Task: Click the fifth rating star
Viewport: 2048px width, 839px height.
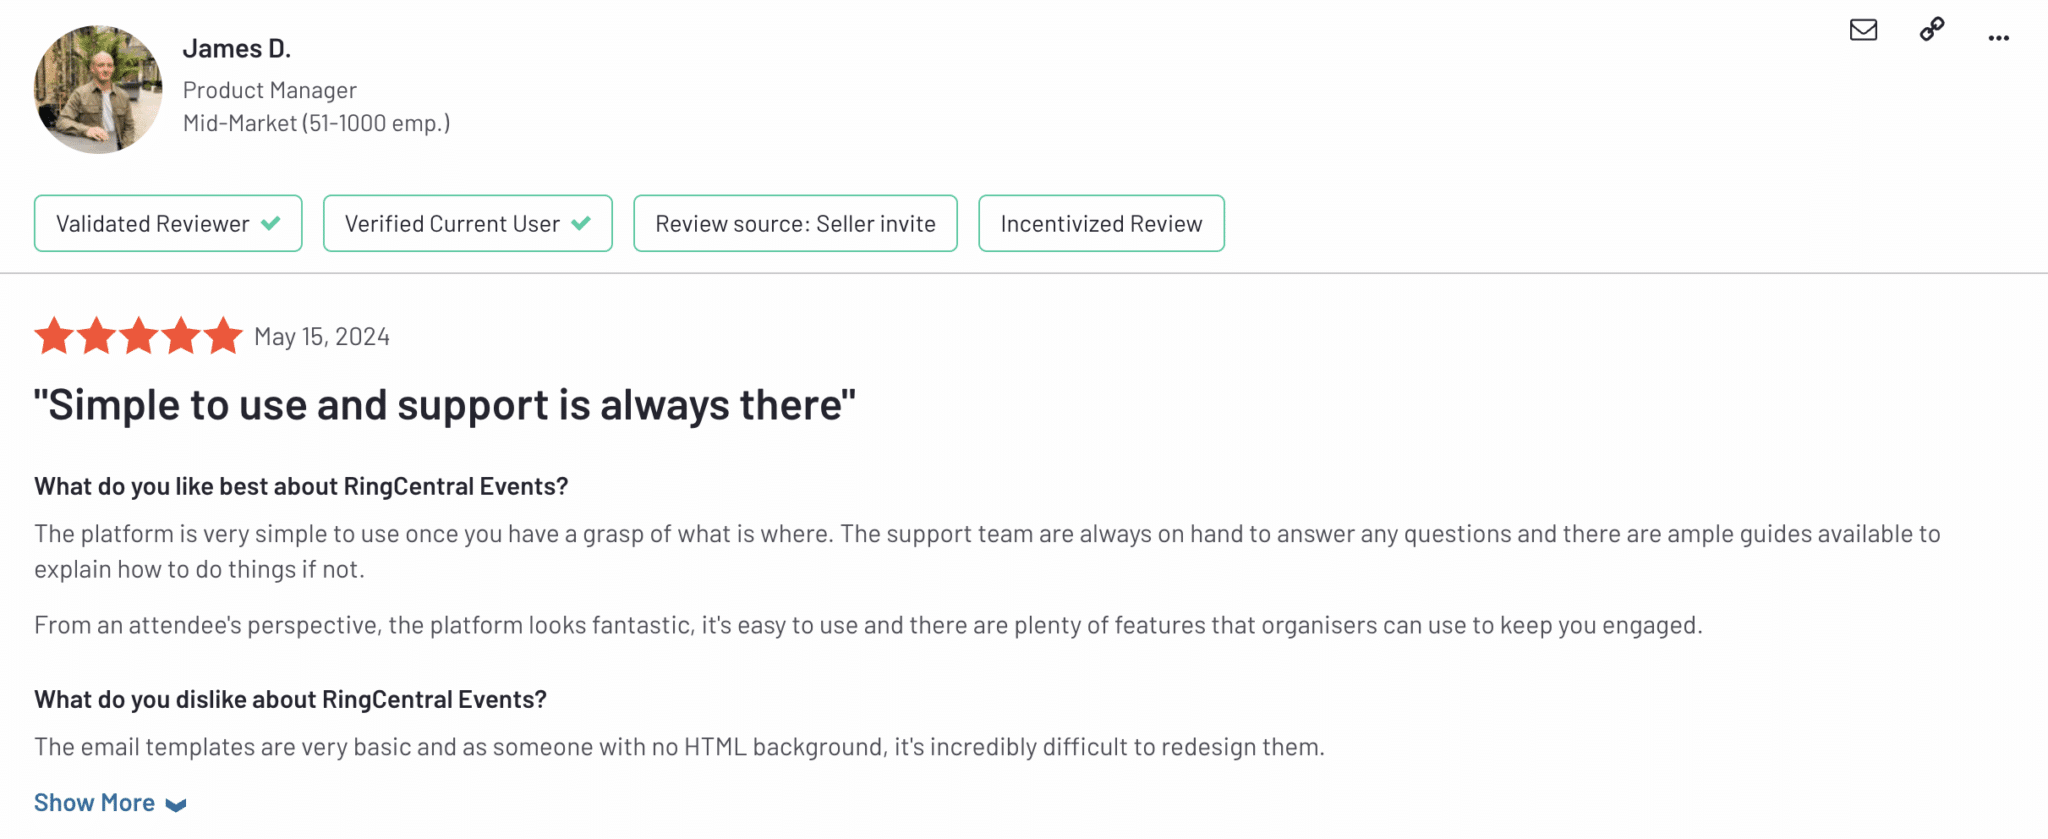Action: point(223,336)
